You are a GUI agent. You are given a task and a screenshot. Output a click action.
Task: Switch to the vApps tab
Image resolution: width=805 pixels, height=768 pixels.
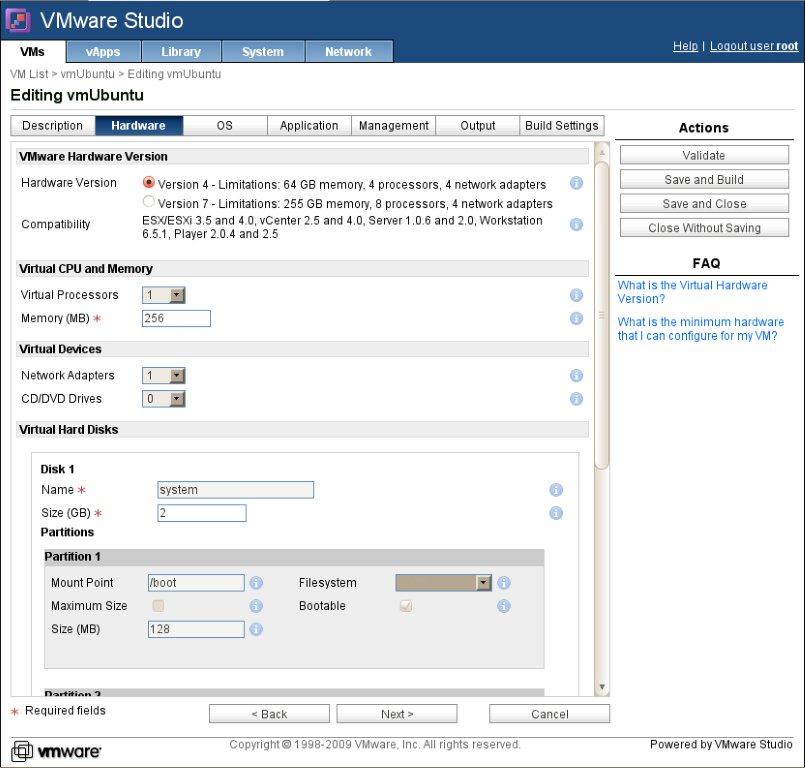click(x=103, y=52)
